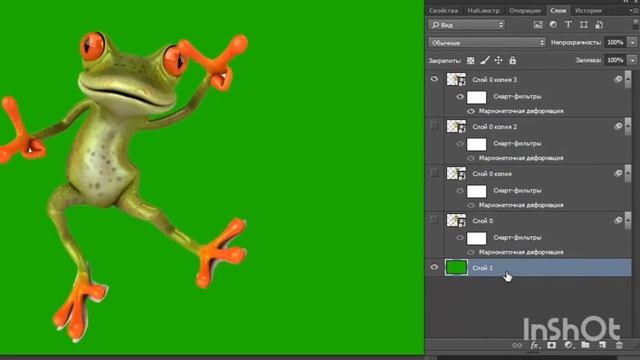Toggle puppet warp filter eye under Слой 0 копия 3
The image size is (640, 360).
point(471,111)
